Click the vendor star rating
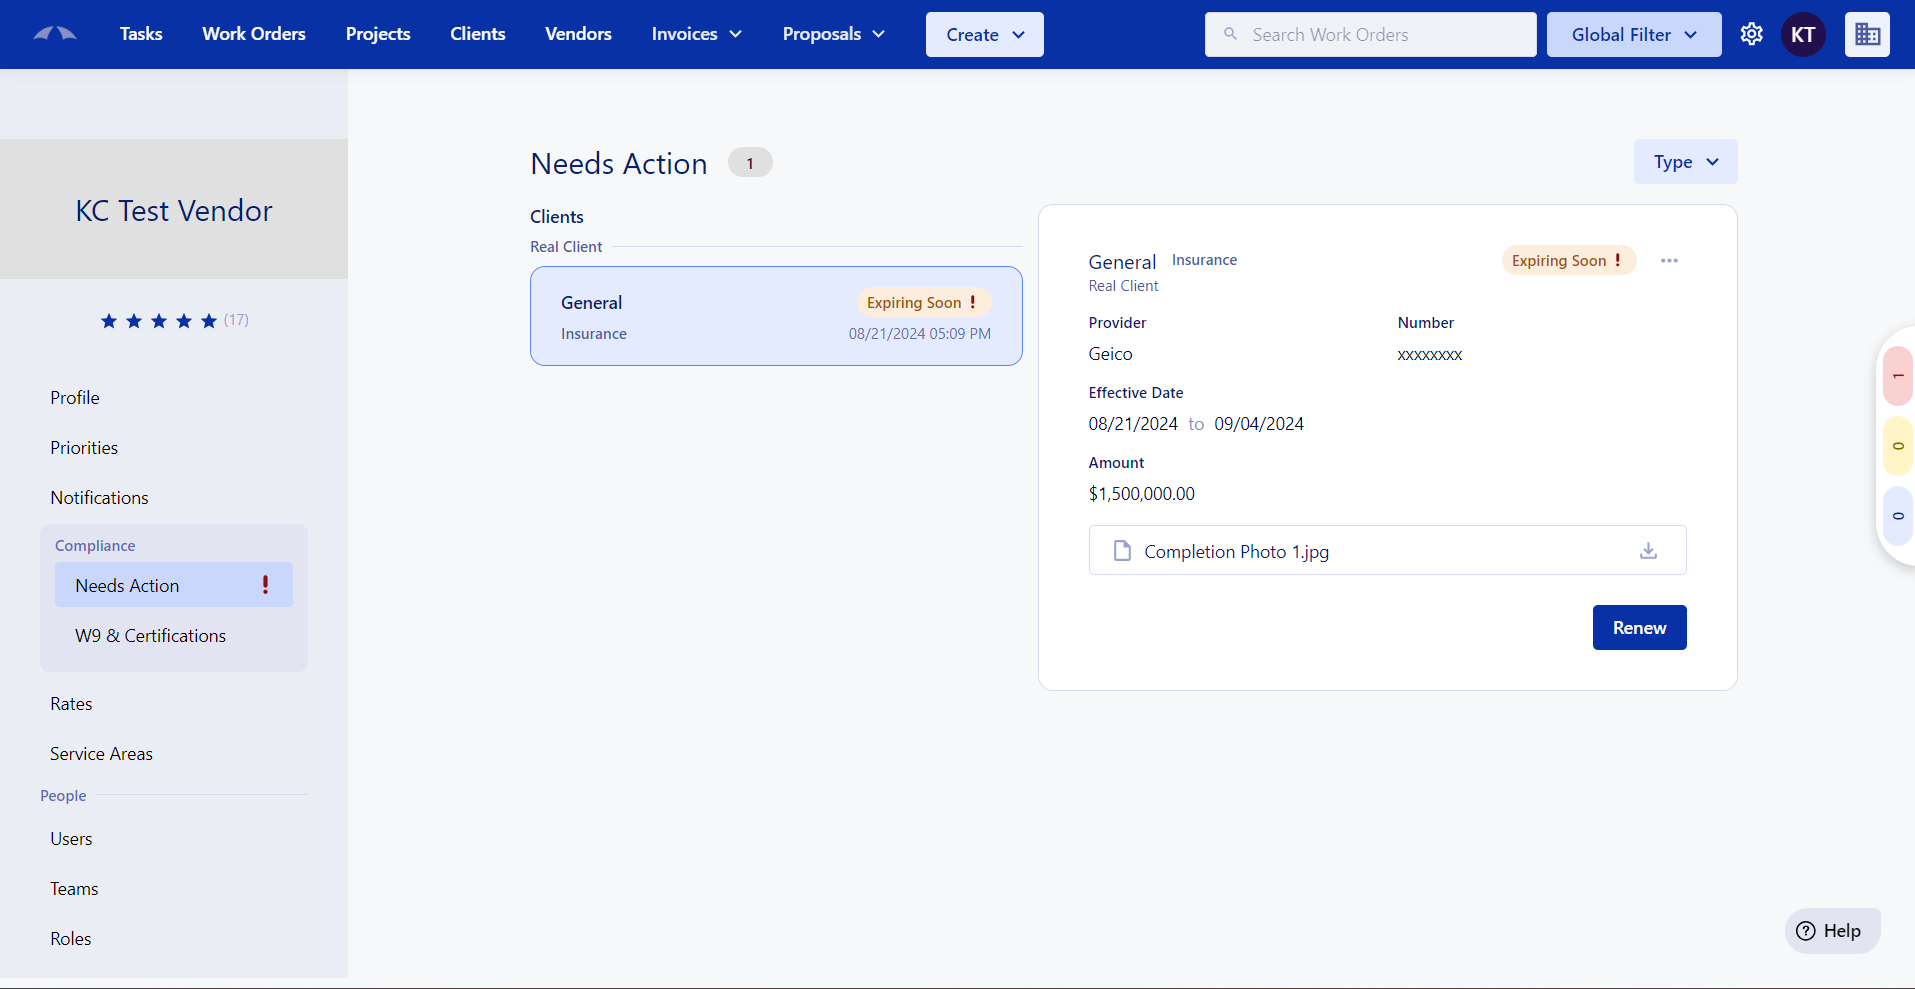This screenshot has height=989, width=1915. click(159, 321)
